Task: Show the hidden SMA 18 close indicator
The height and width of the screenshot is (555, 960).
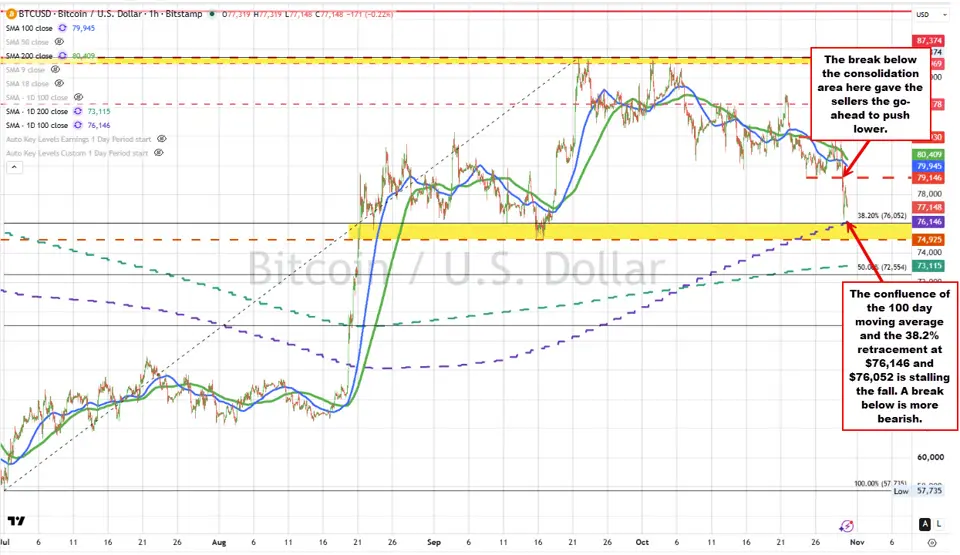Action: click(x=59, y=83)
